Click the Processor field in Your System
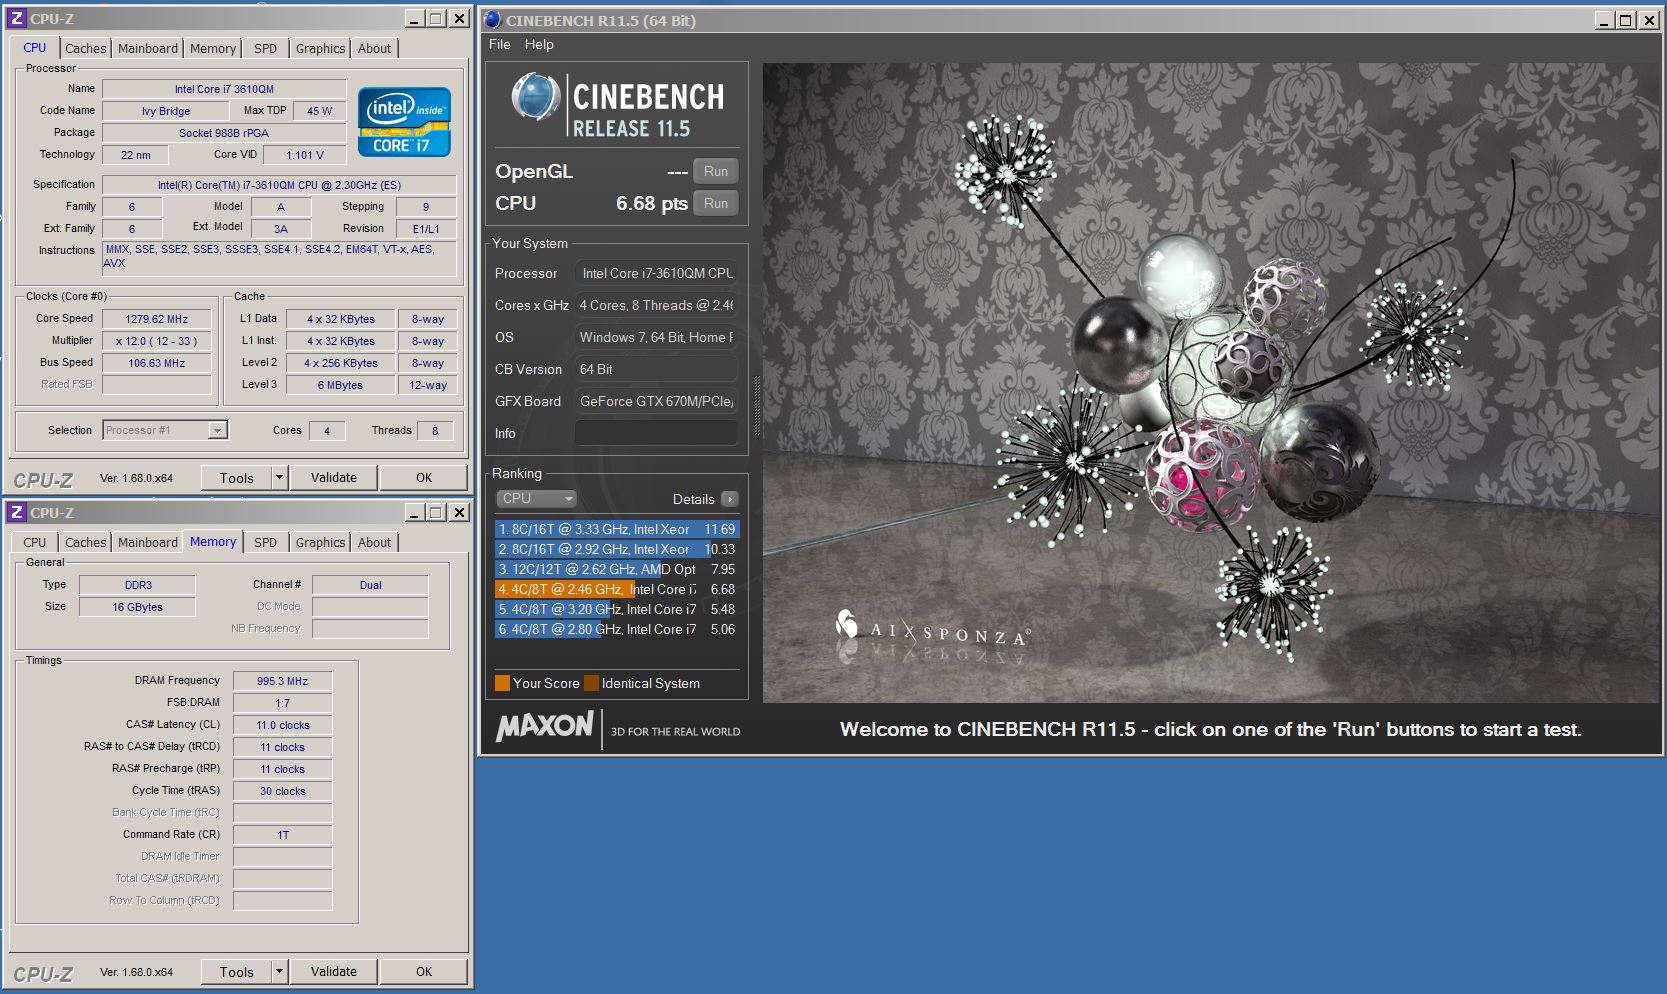The image size is (1667, 994). point(656,273)
